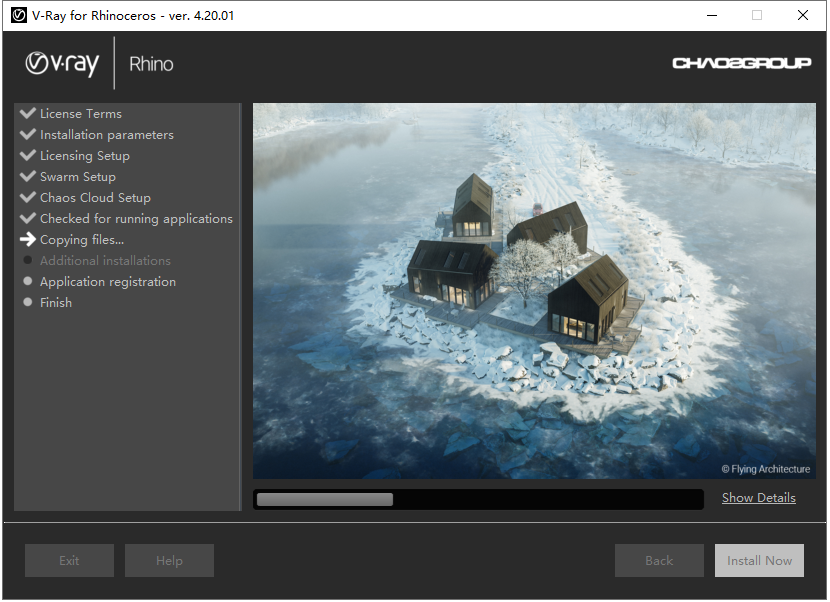Click the V-Ray logo in header
This screenshot has height=602, width=830.
coord(62,64)
